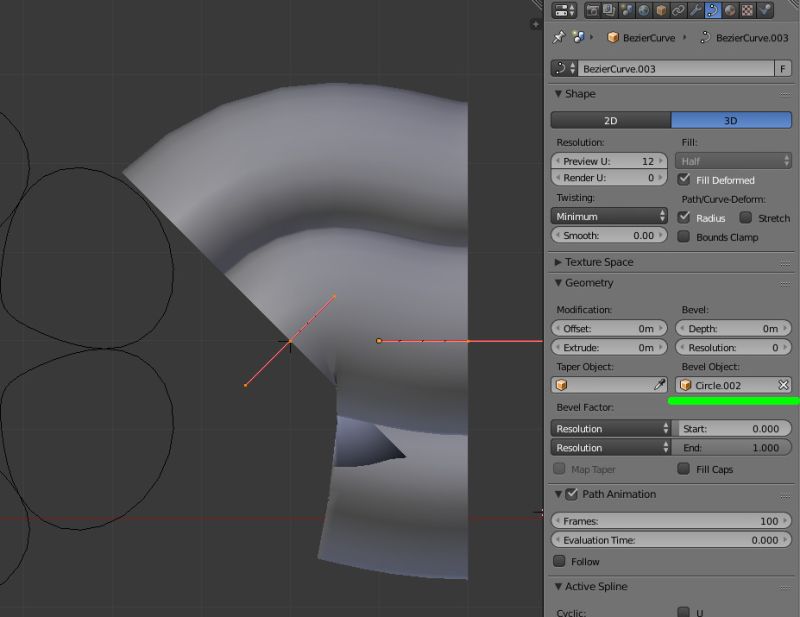Select the Modifiers wrench icon

tap(694, 11)
